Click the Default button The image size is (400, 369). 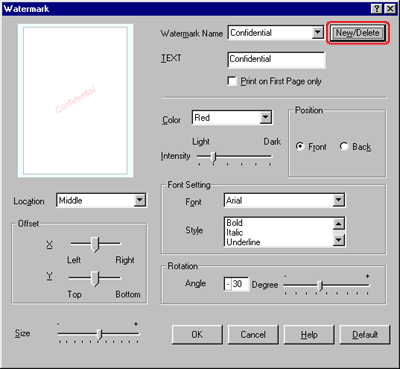click(x=365, y=334)
